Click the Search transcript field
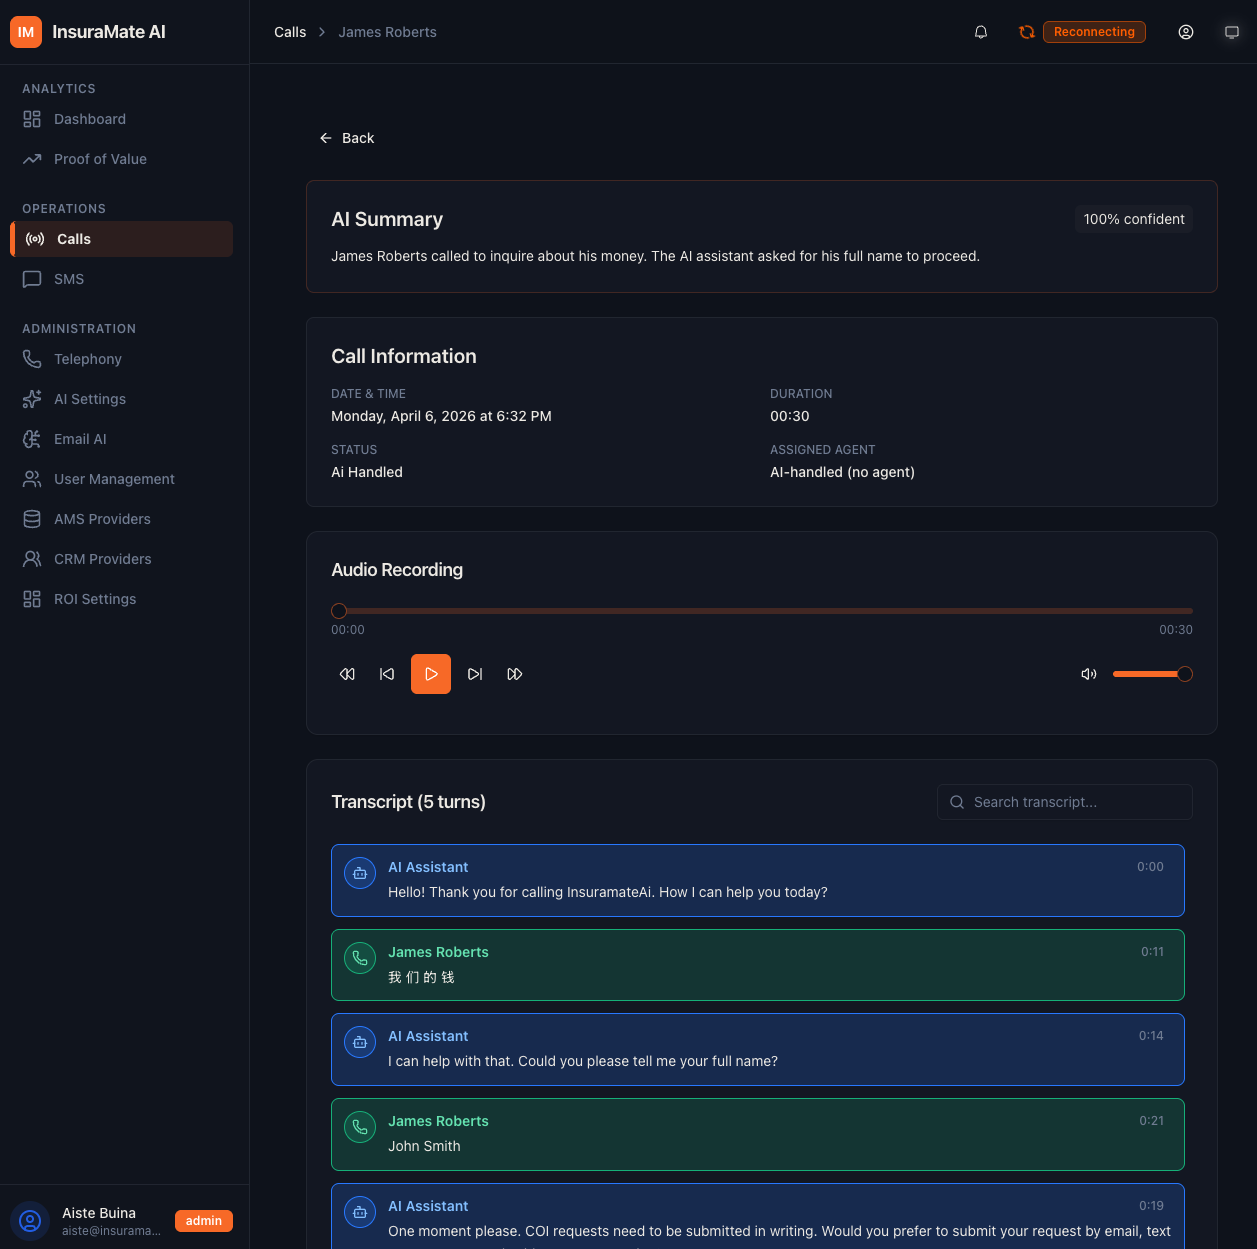The image size is (1257, 1249). 1064,801
